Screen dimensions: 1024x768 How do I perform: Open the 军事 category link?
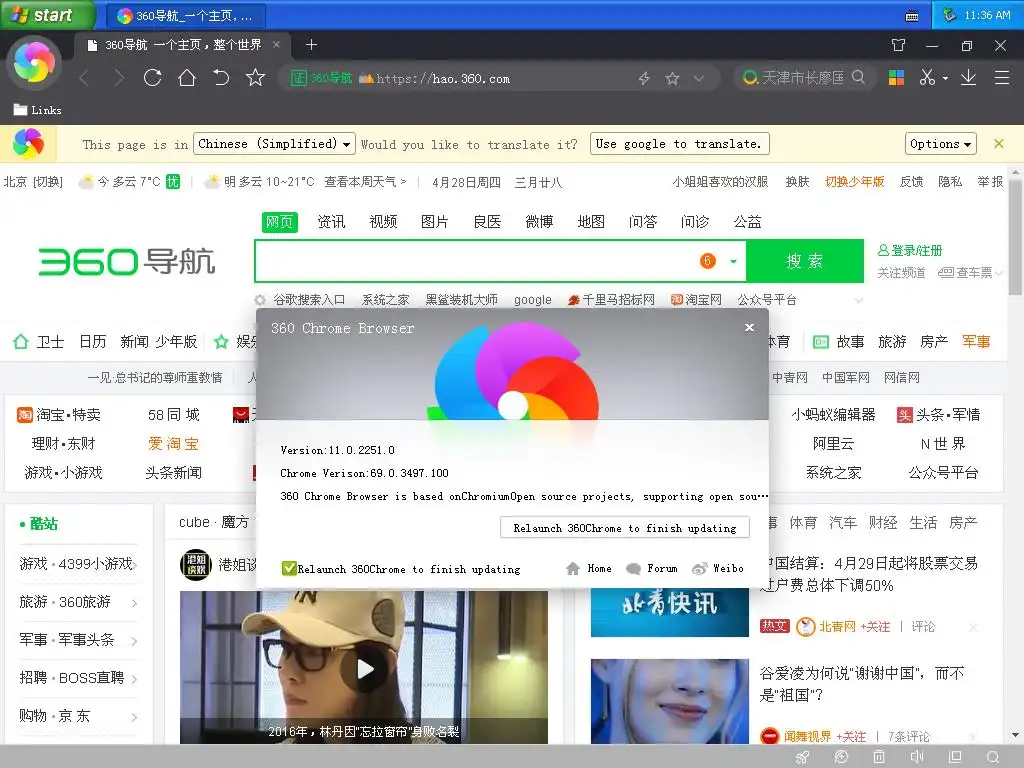coord(976,342)
